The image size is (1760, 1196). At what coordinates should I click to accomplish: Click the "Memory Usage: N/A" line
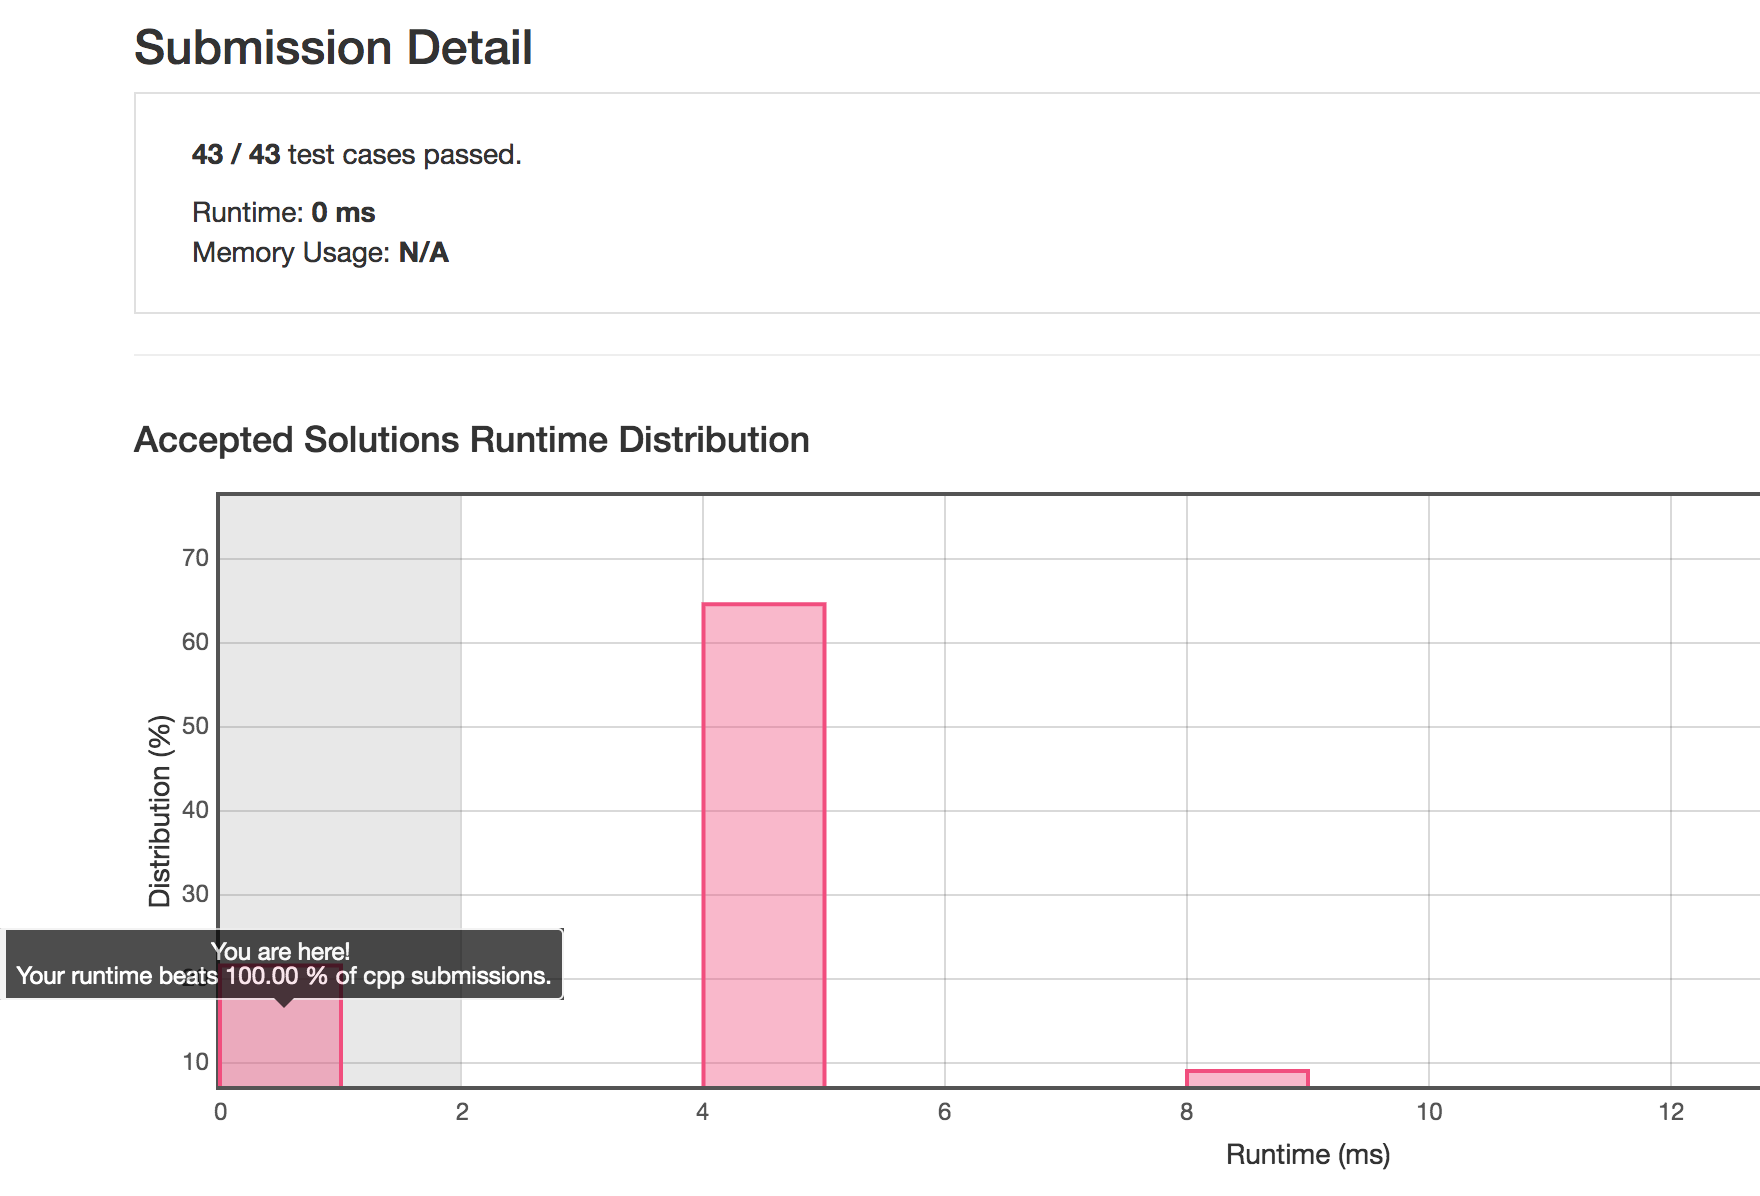coord(320,253)
